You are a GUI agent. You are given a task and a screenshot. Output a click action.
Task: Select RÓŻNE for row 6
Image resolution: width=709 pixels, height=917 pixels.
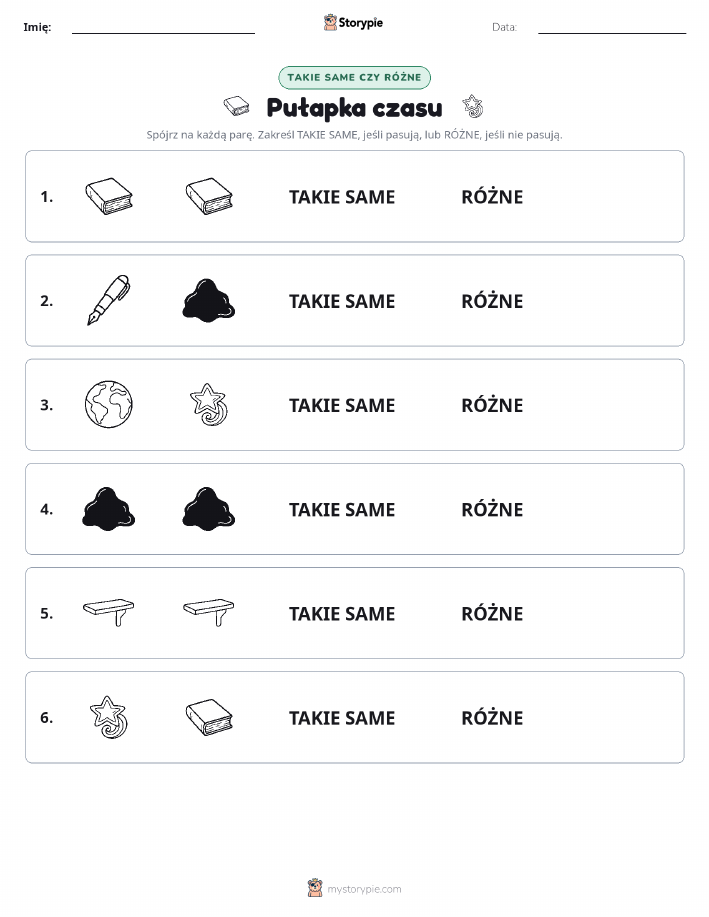coord(492,717)
